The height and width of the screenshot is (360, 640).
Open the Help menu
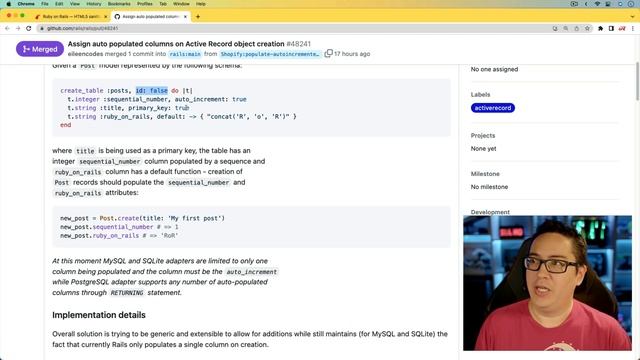pos(200,4)
